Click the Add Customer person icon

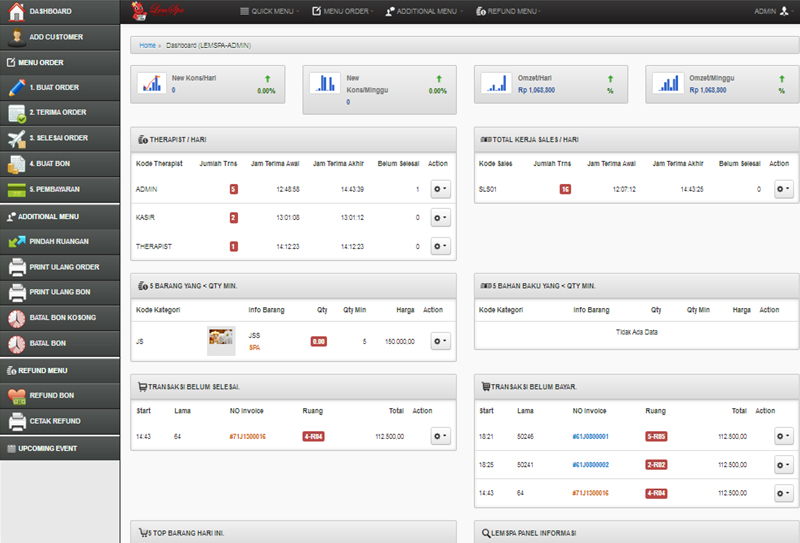coord(16,37)
